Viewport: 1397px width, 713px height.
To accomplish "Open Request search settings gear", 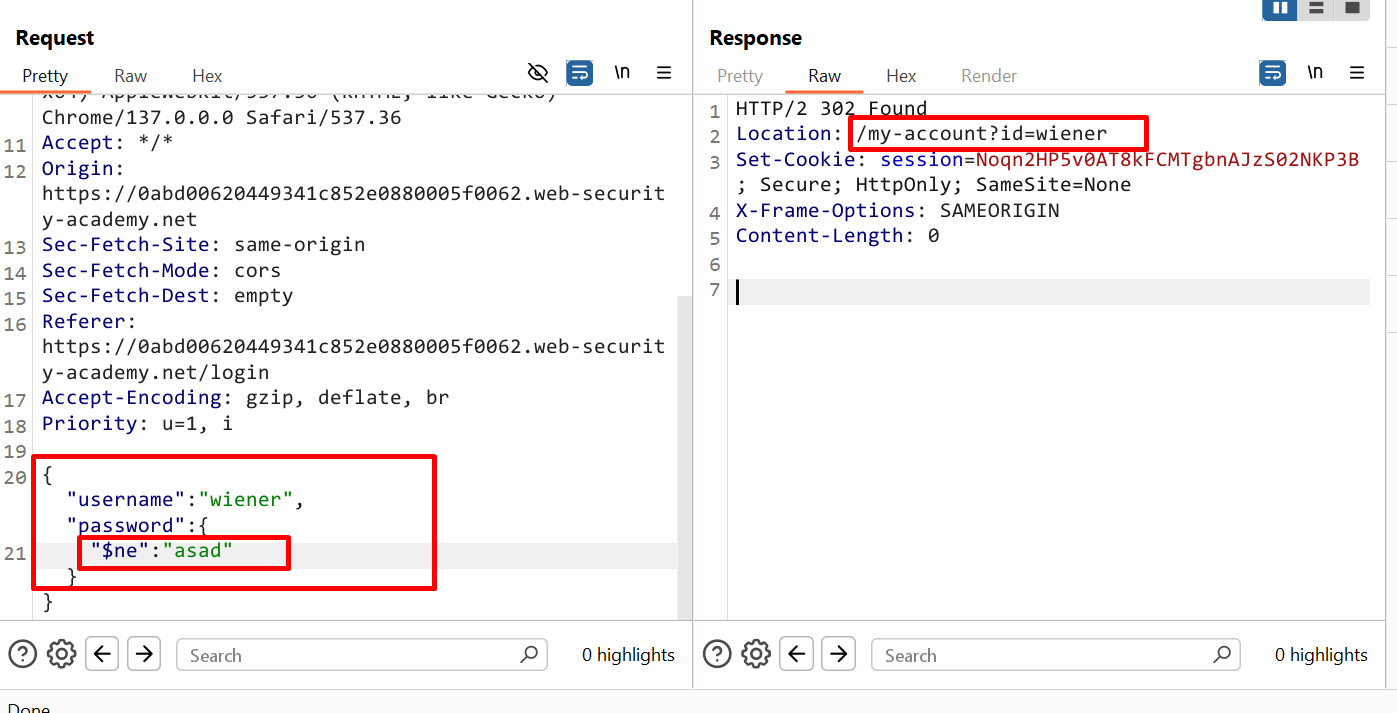I will (62, 655).
